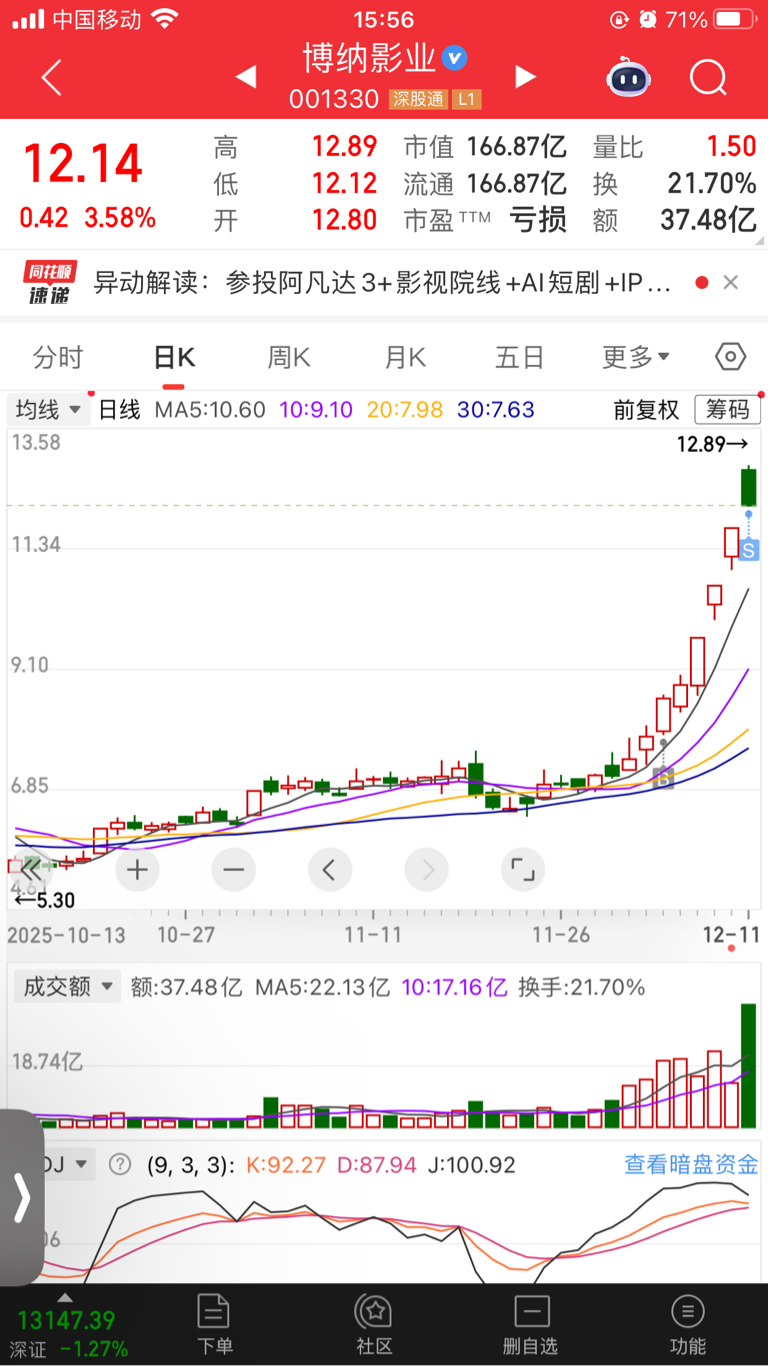Open 查看暗盘资金 link
The height and width of the screenshot is (1366, 768).
pyautogui.click(x=691, y=1164)
